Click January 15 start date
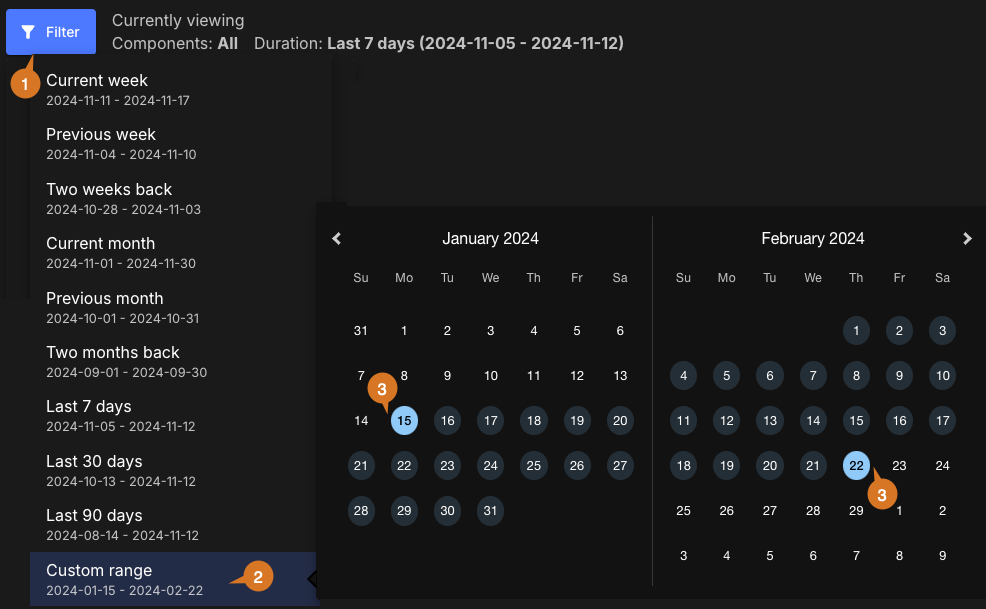Image resolution: width=986 pixels, height=609 pixels. 404,421
